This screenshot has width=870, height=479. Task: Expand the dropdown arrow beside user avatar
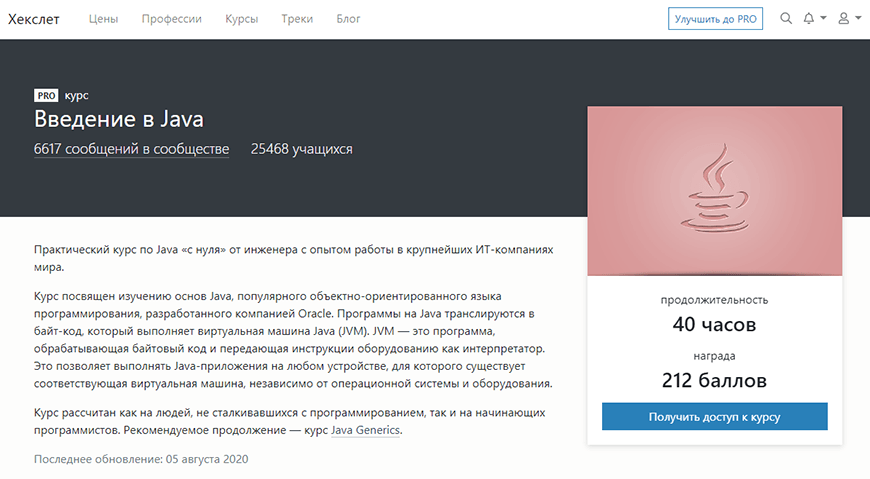coord(857,19)
